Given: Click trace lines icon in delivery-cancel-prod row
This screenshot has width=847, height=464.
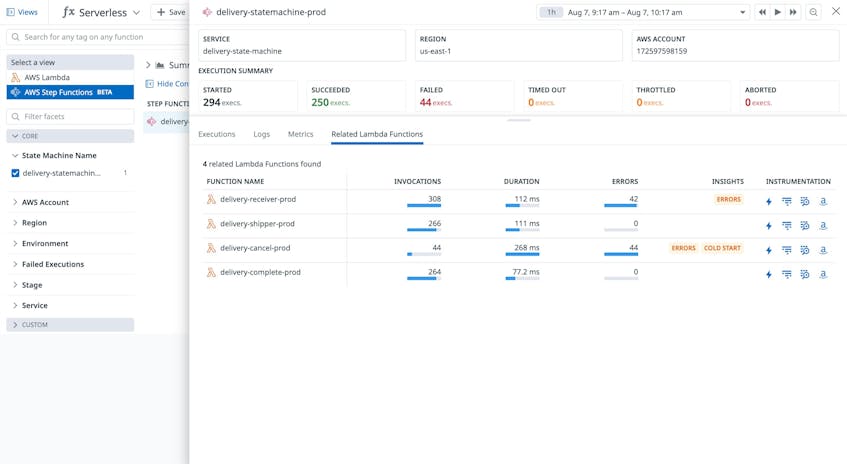Looking at the screenshot, I should [786, 250].
